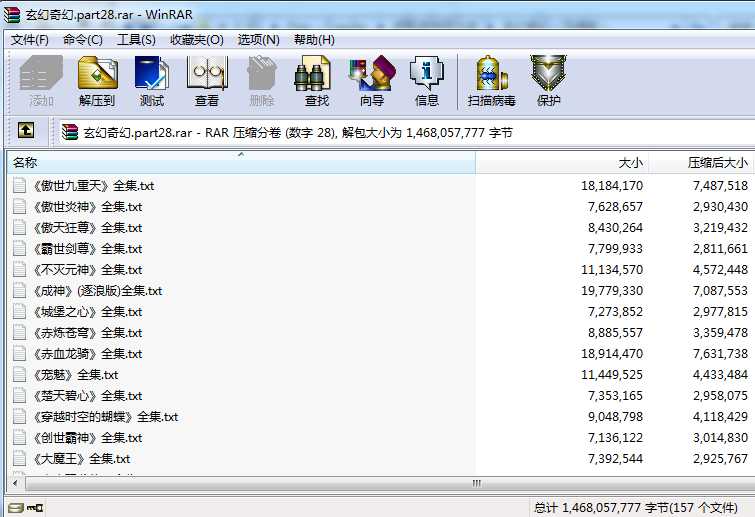Image resolution: width=755 pixels, height=517 pixels.
Task: Click size value 9,048,798
Action: [x=615, y=417]
